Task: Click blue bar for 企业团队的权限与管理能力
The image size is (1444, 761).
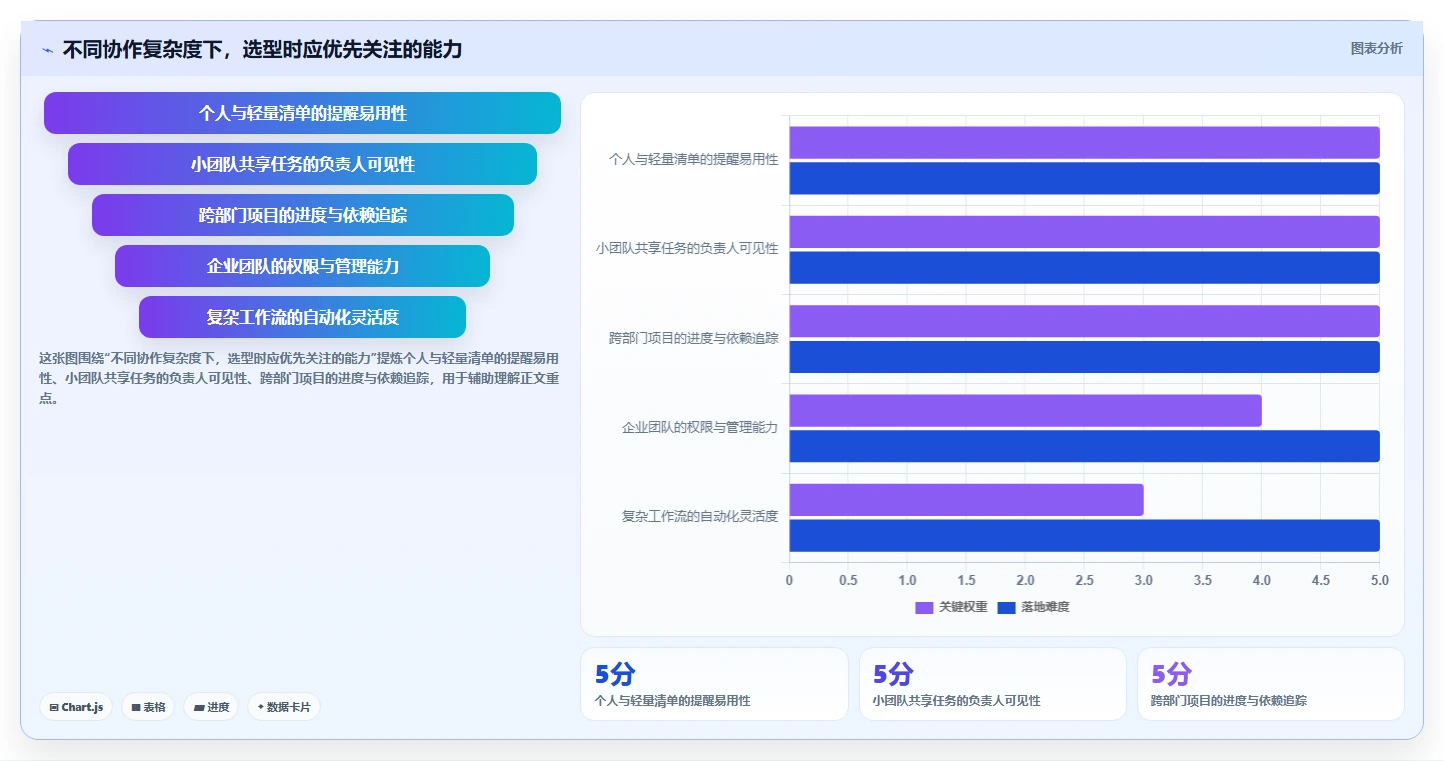Action: point(1084,446)
